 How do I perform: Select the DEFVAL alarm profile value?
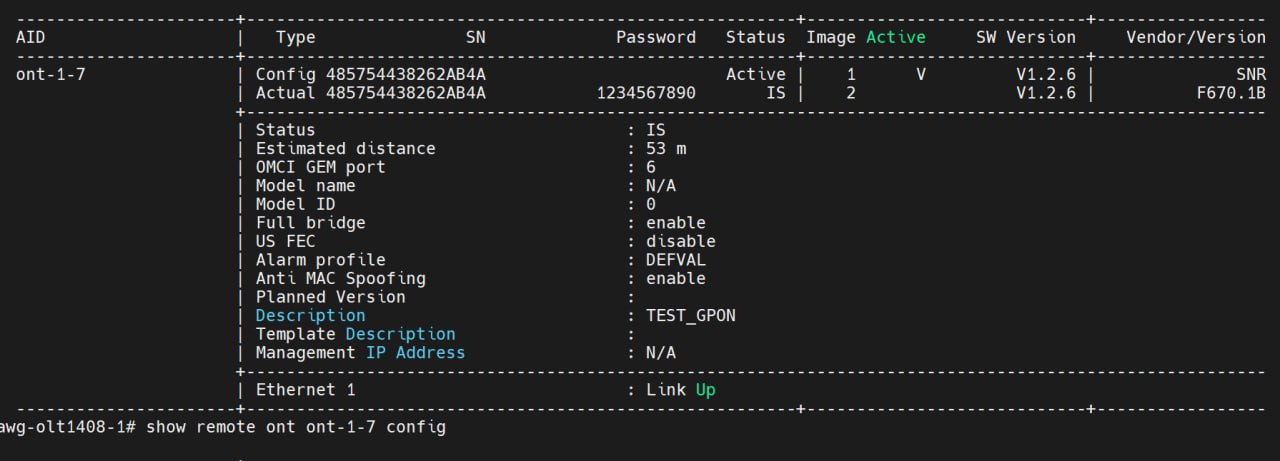coord(676,259)
